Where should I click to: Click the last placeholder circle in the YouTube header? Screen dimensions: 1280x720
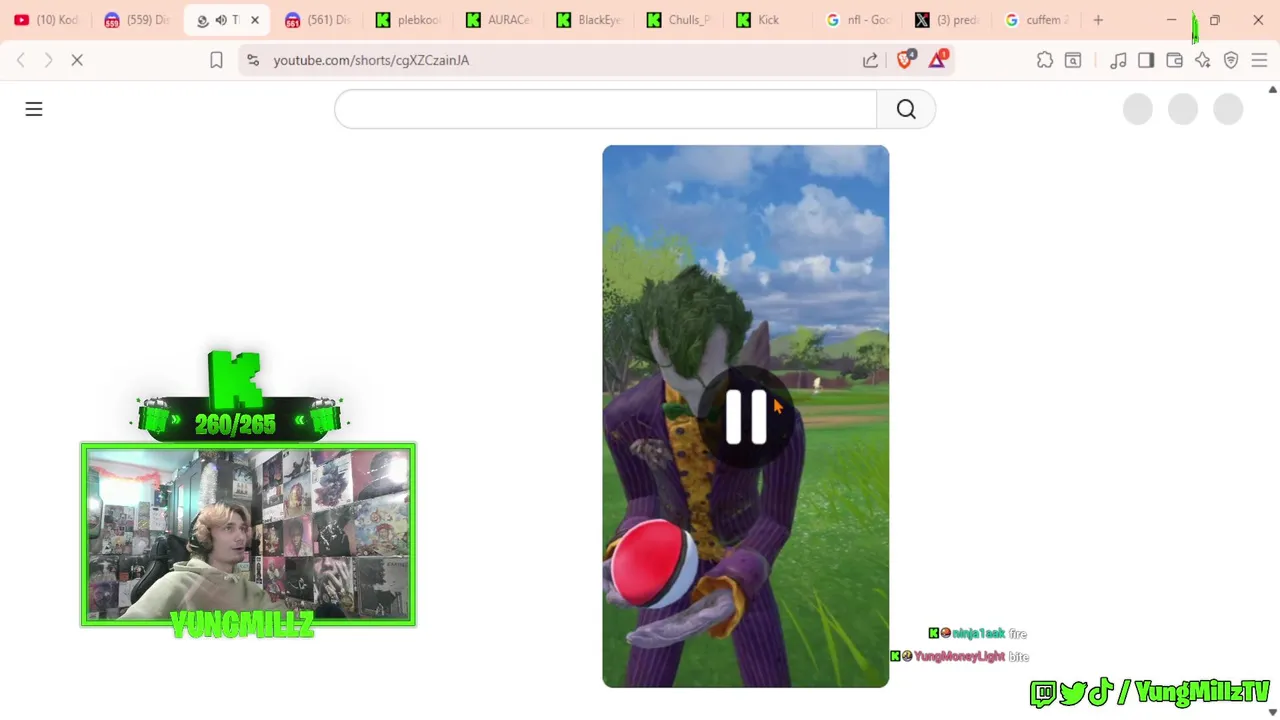1228,109
